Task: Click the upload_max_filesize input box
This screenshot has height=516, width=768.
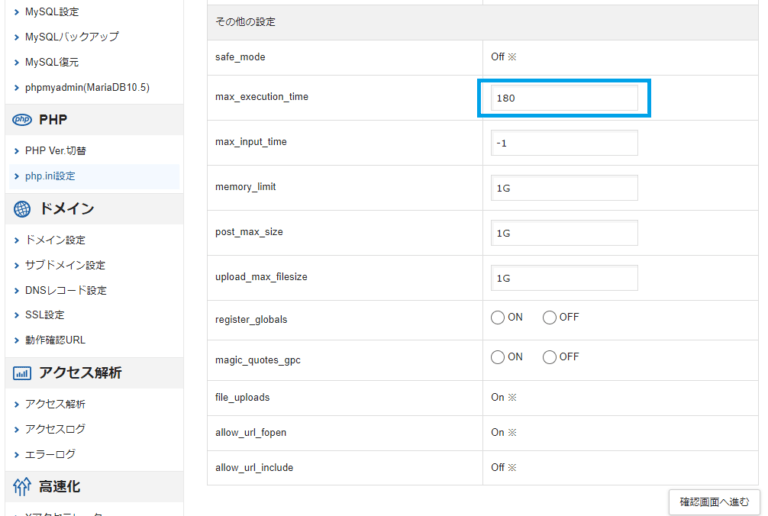Action: [564, 278]
